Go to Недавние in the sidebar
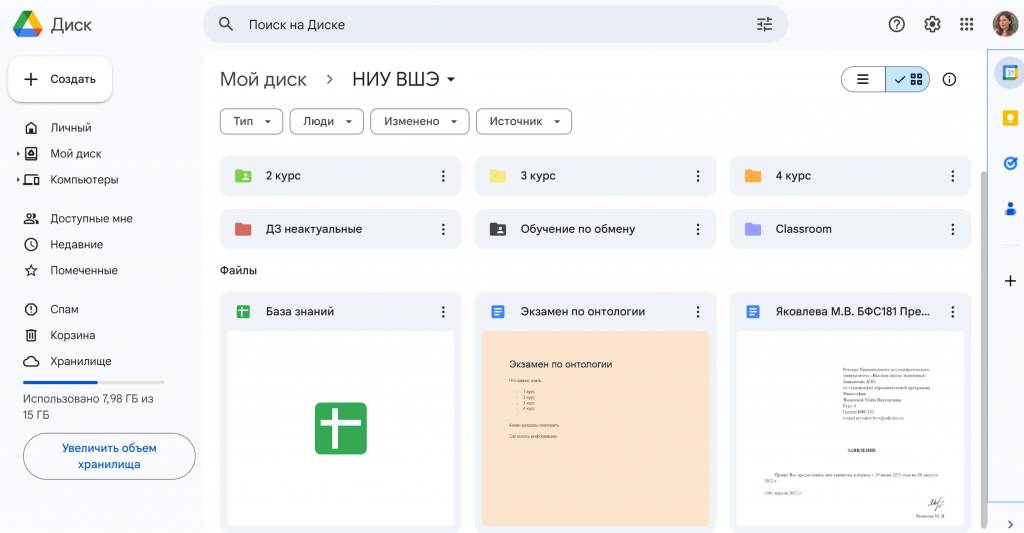Viewport: 1024px width, 533px height. tap(77, 245)
